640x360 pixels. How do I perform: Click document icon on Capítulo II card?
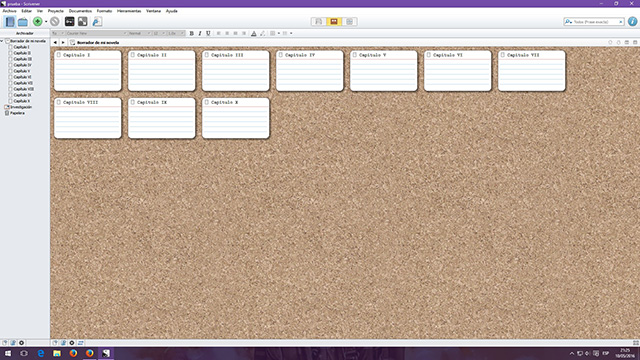[133, 55]
